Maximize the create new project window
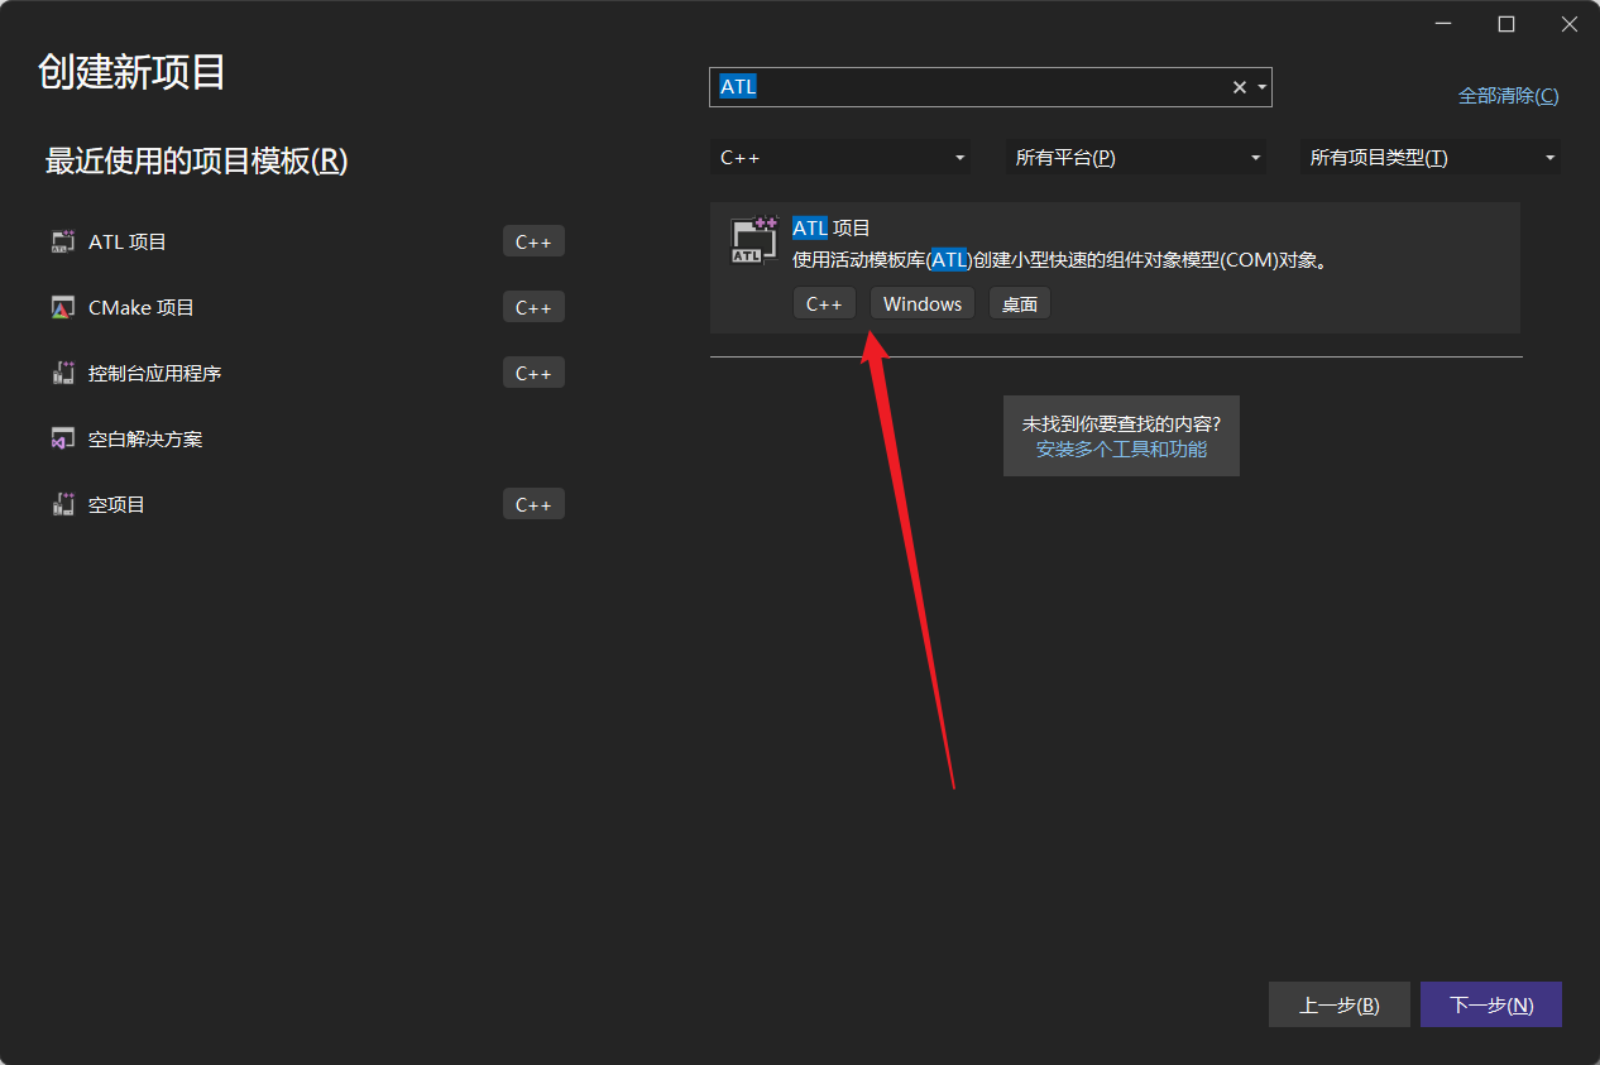1600x1065 pixels. coord(1506,24)
